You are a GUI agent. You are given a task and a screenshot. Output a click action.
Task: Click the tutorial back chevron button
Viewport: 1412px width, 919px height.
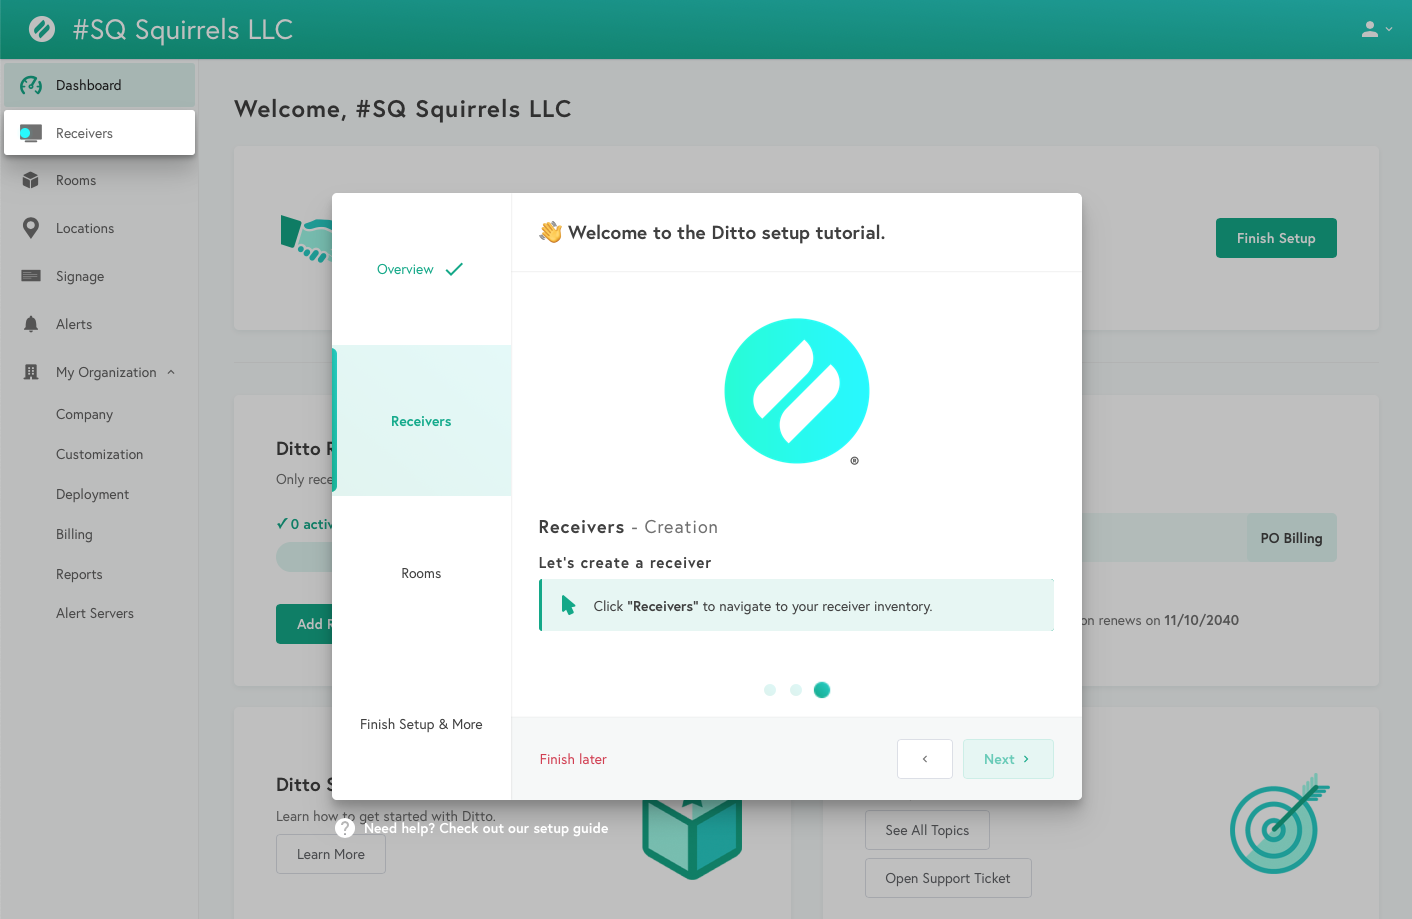tap(925, 759)
